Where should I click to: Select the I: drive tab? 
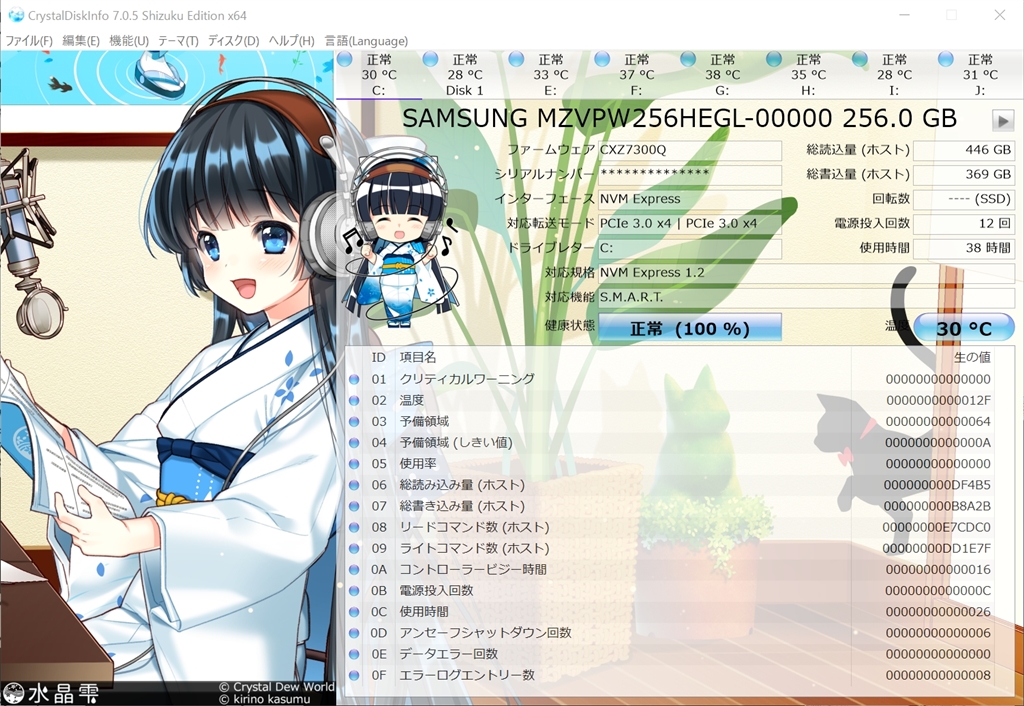[894, 75]
